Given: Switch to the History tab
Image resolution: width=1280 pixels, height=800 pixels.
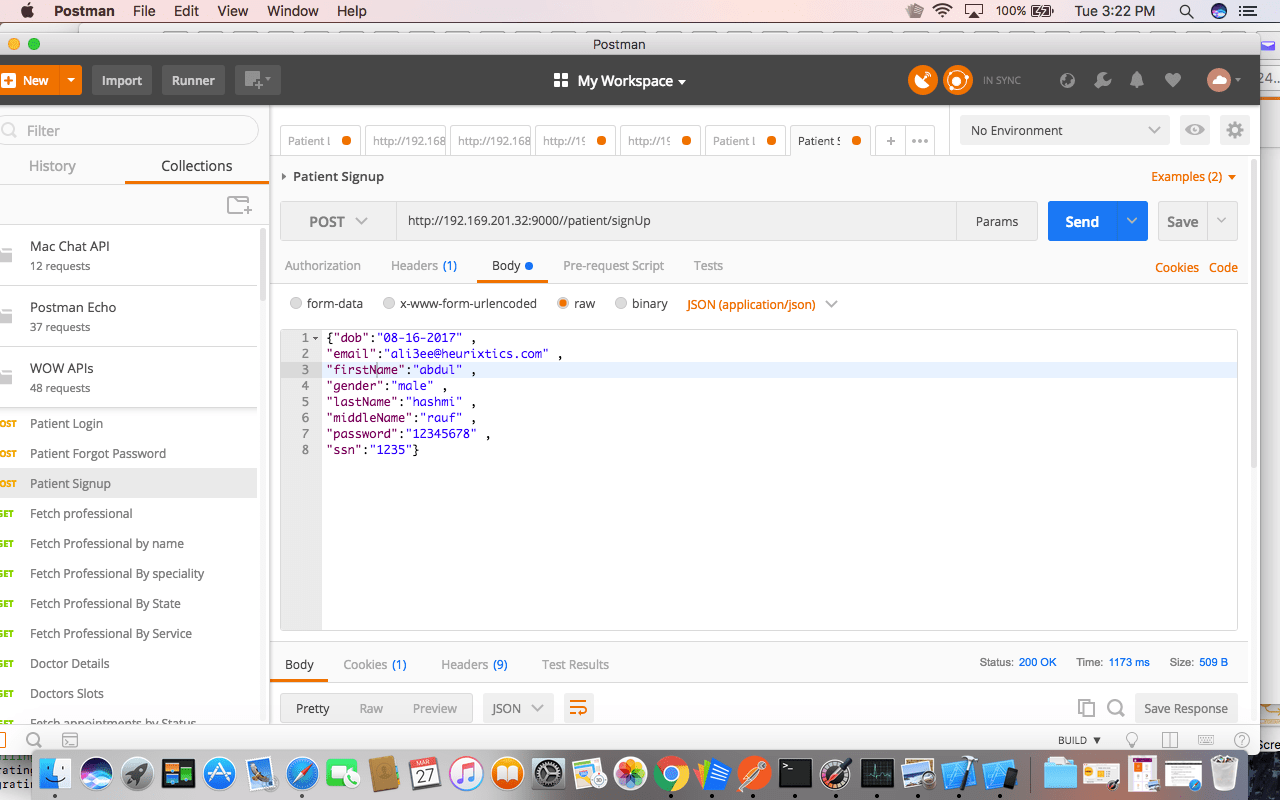Looking at the screenshot, I should 52,166.
